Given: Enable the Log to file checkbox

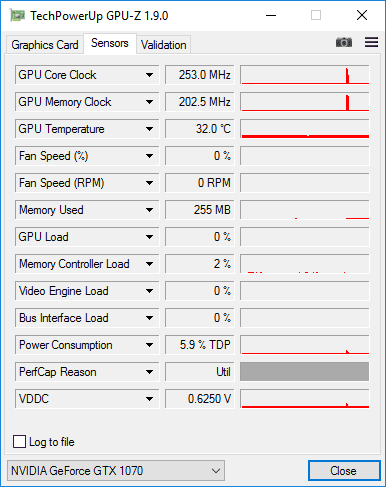Looking at the screenshot, I should point(19,442).
